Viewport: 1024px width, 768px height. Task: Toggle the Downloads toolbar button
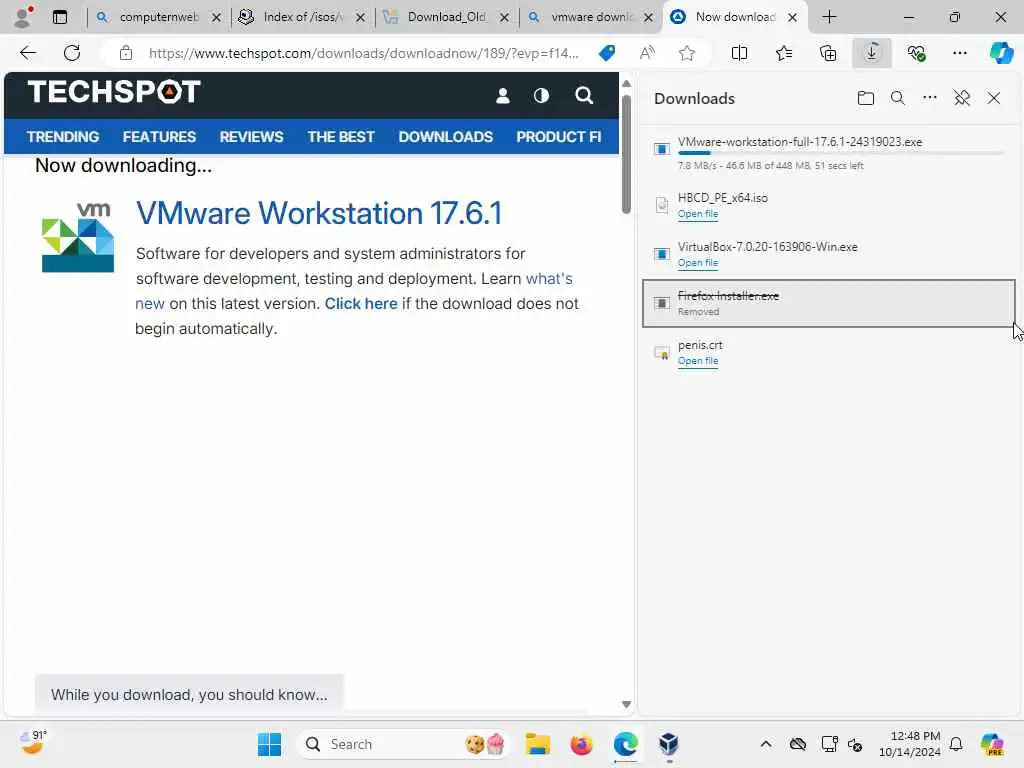pyautogui.click(x=872, y=53)
